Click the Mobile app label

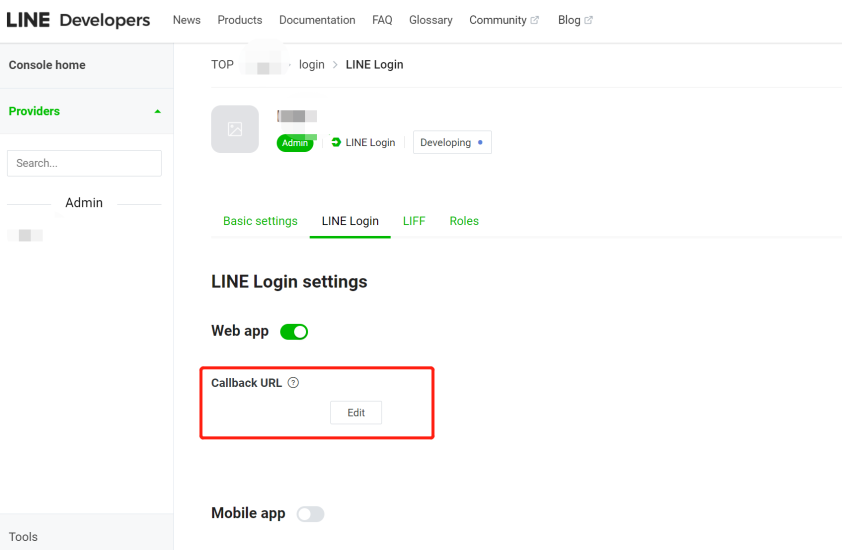[248, 513]
